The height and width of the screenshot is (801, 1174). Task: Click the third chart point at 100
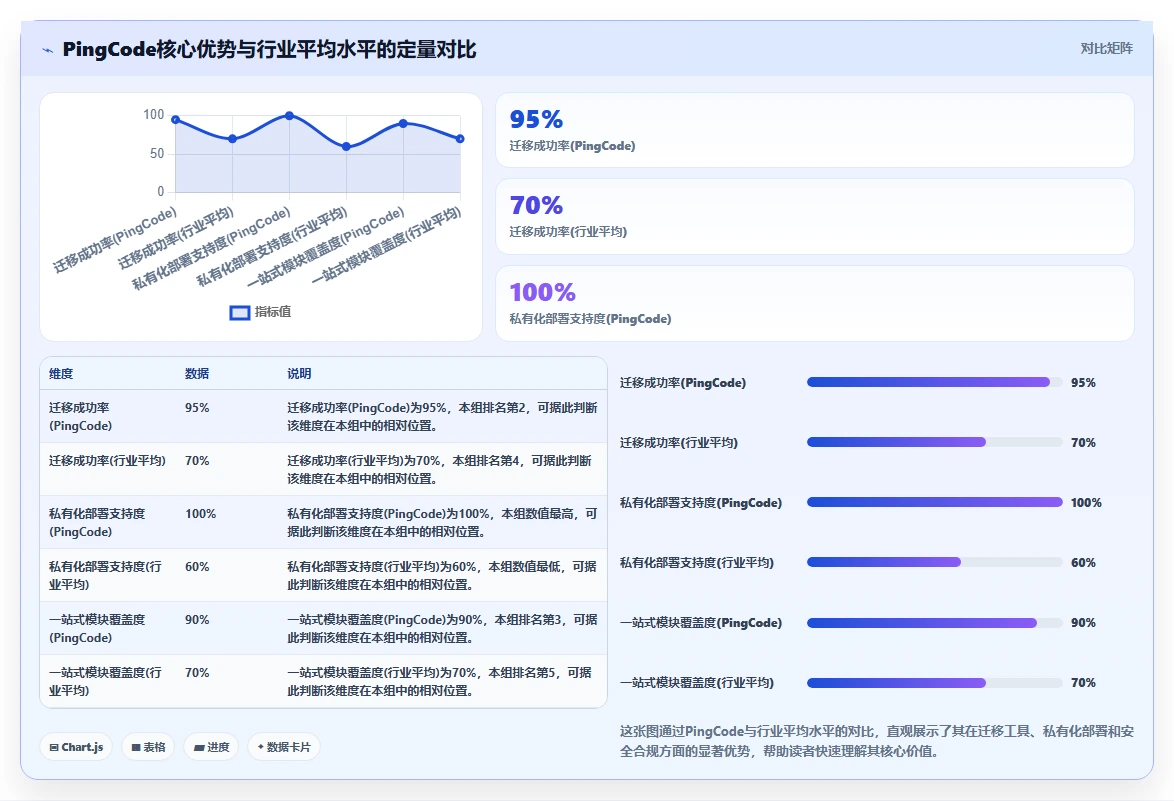click(x=290, y=115)
